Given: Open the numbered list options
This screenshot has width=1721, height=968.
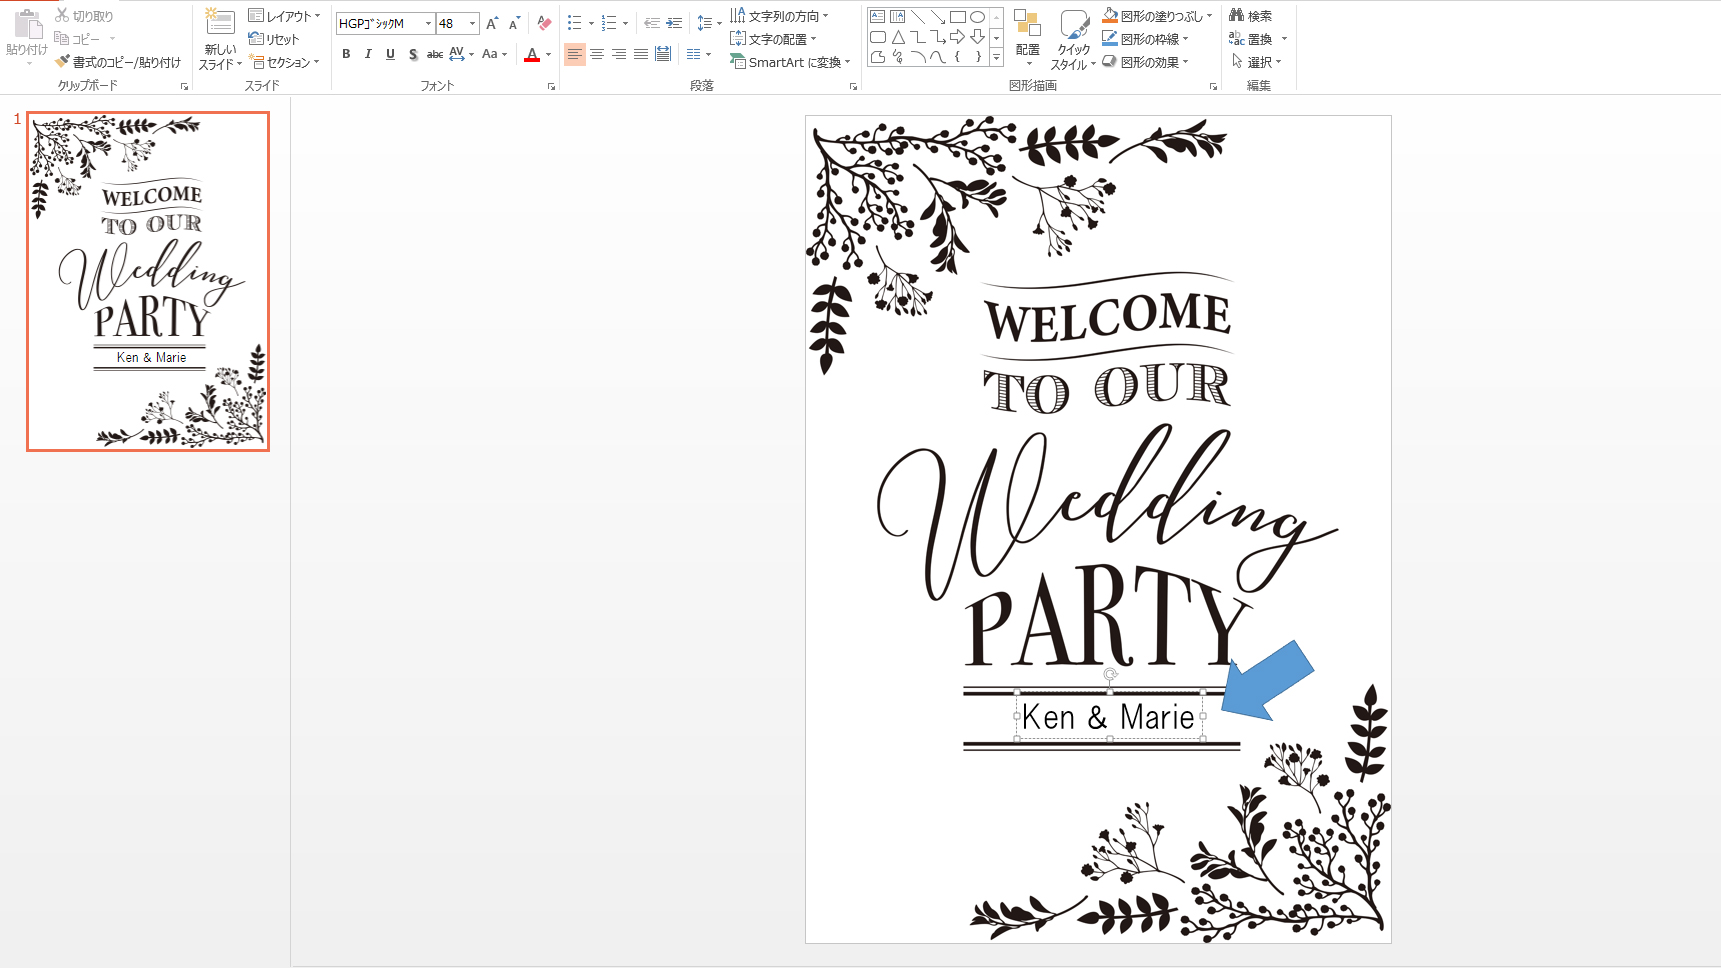Looking at the screenshot, I should click(x=625, y=23).
